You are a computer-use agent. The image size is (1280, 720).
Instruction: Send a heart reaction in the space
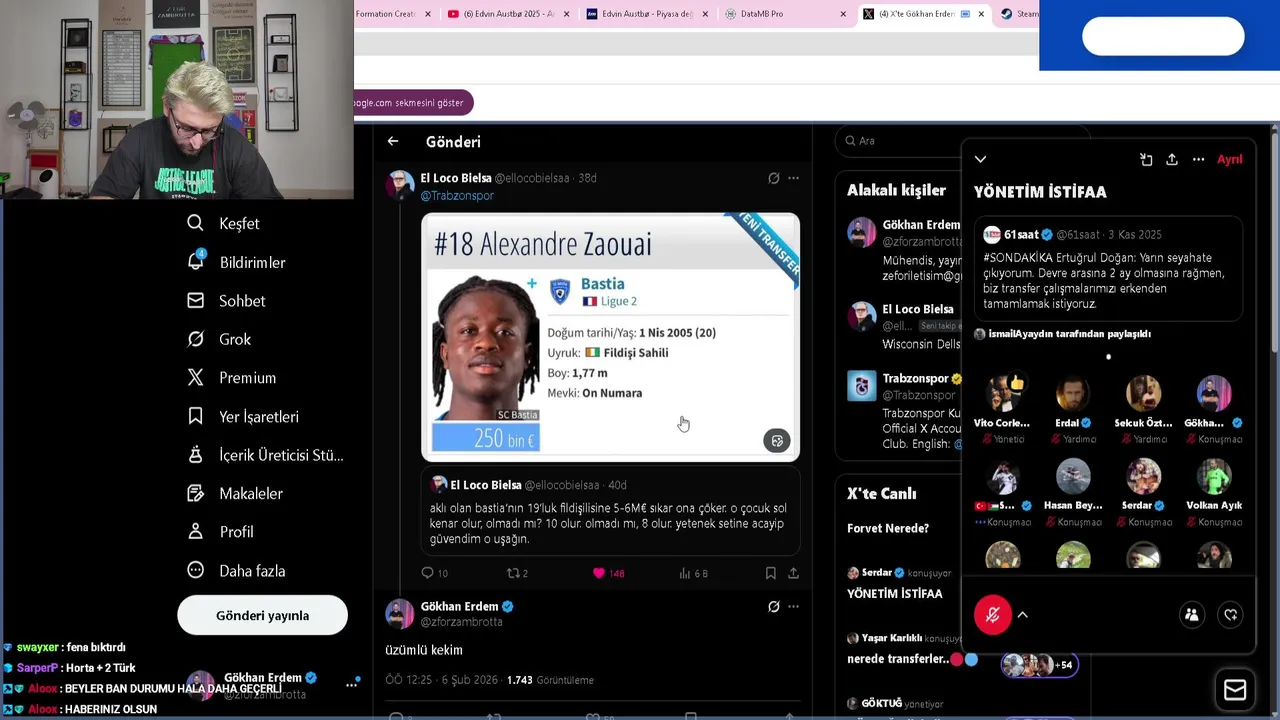point(1231,615)
